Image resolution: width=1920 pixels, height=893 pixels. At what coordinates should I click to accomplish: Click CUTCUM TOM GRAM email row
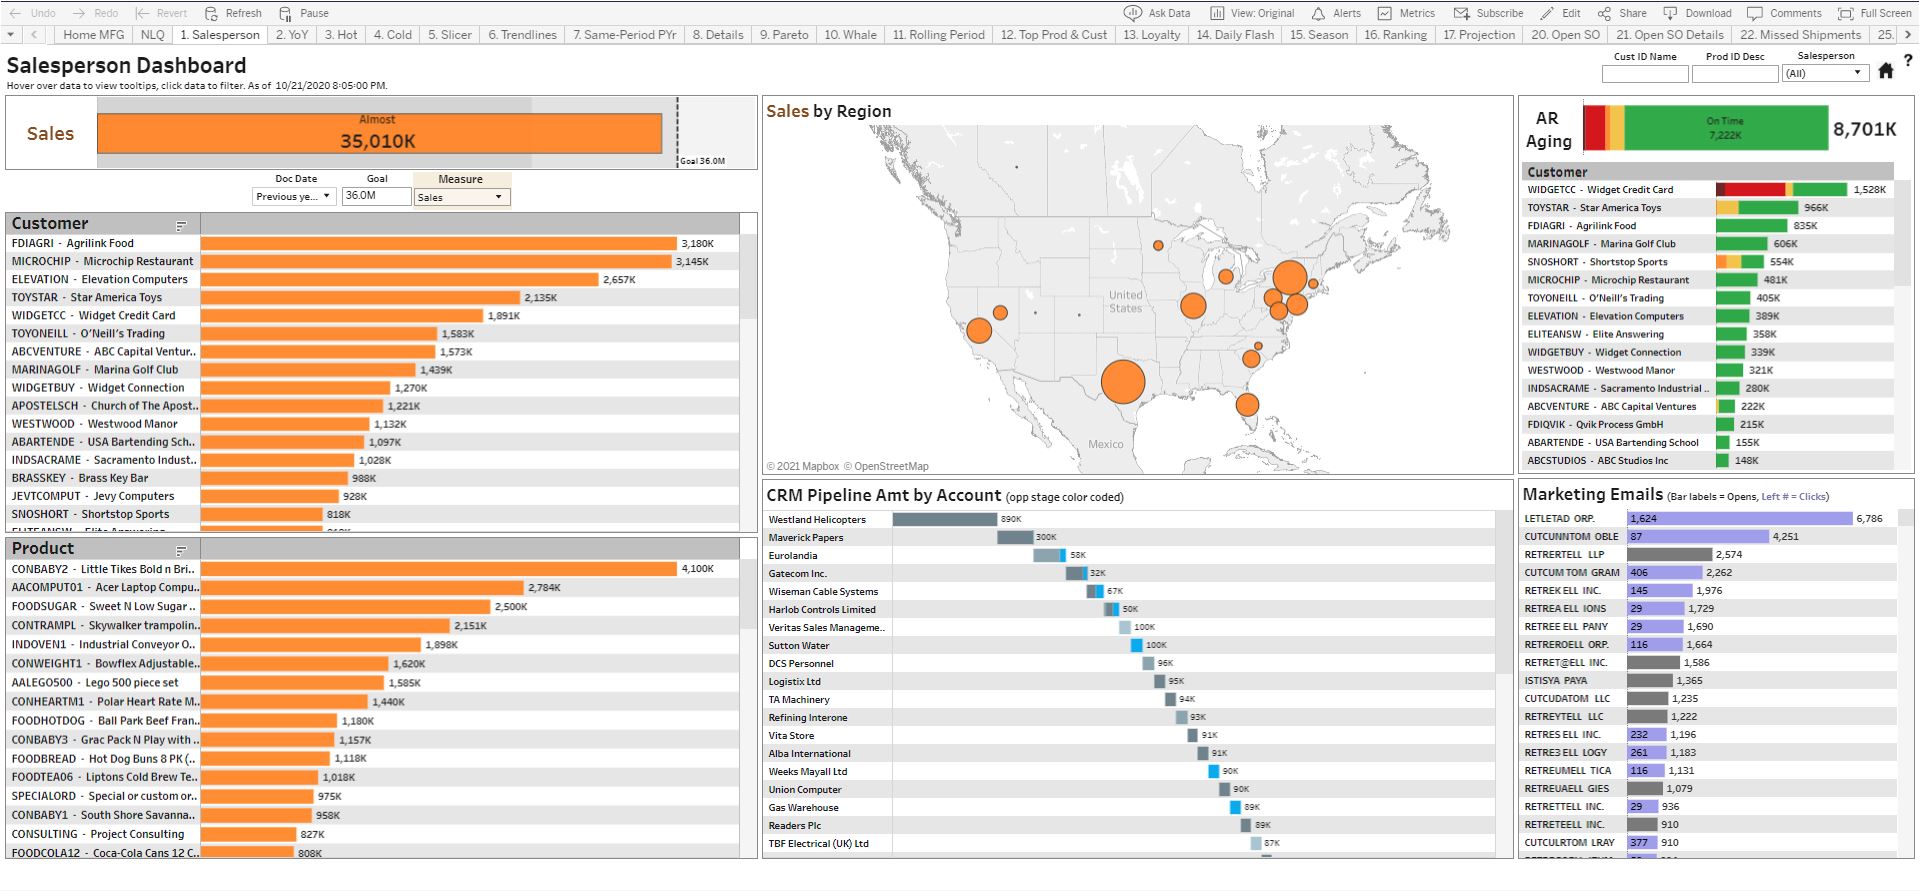pyautogui.click(x=1708, y=572)
